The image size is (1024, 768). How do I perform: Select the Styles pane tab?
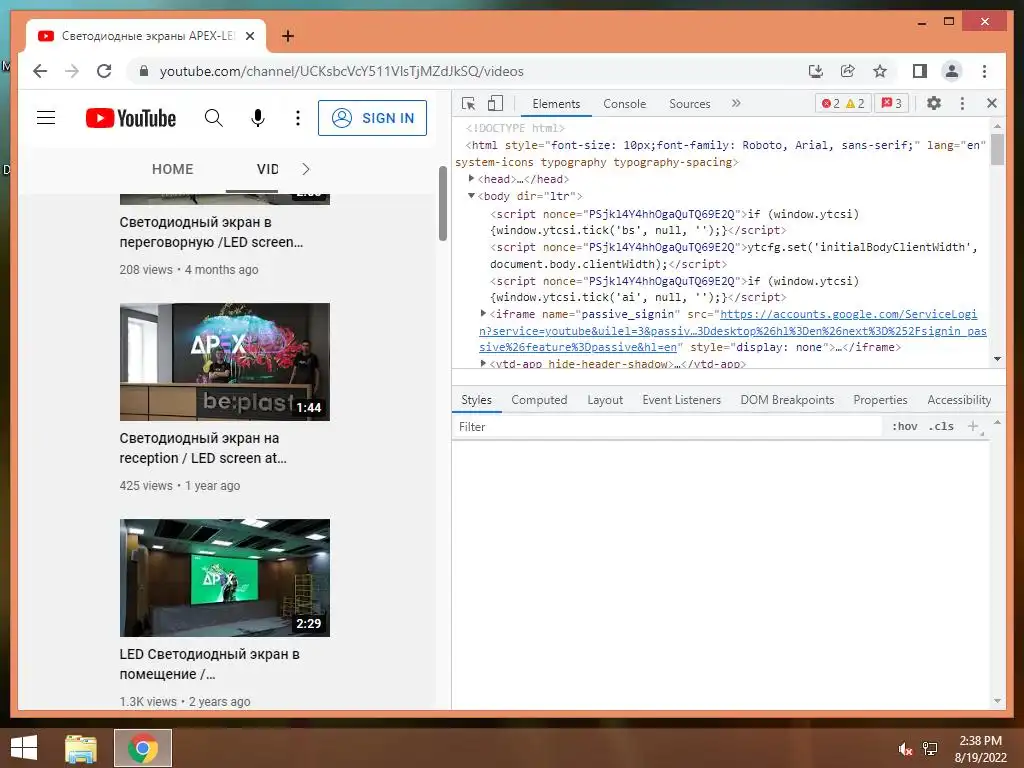tap(476, 400)
